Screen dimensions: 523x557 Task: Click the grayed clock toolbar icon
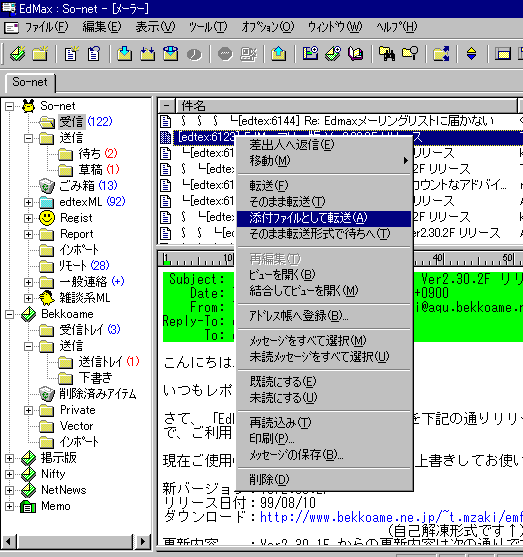[x=194, y=54]
